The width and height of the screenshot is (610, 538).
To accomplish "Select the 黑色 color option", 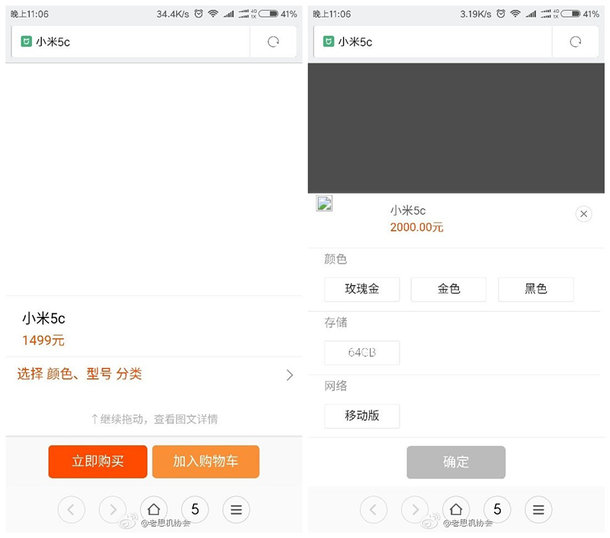I will coord(536,289).
